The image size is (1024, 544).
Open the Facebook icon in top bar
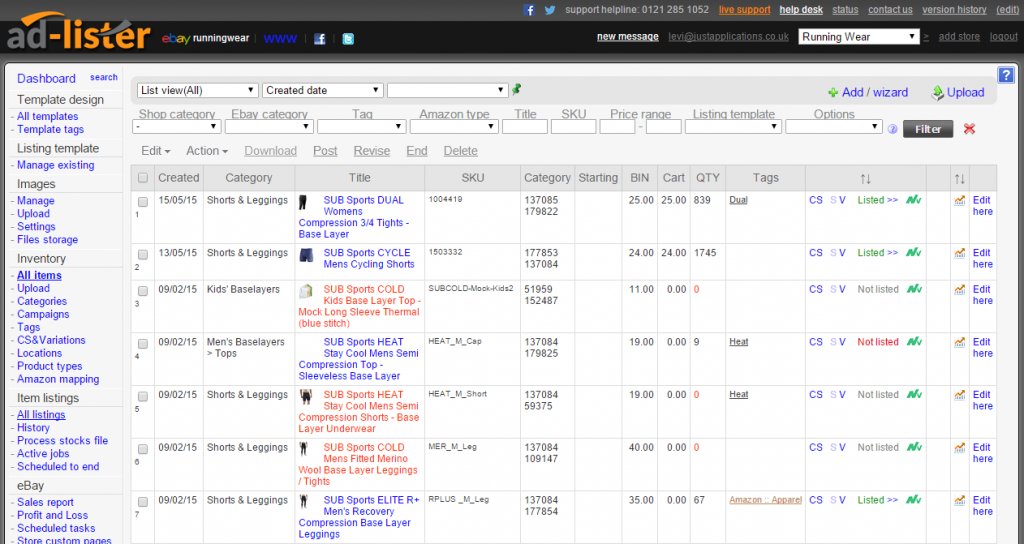tap(529, 10)
